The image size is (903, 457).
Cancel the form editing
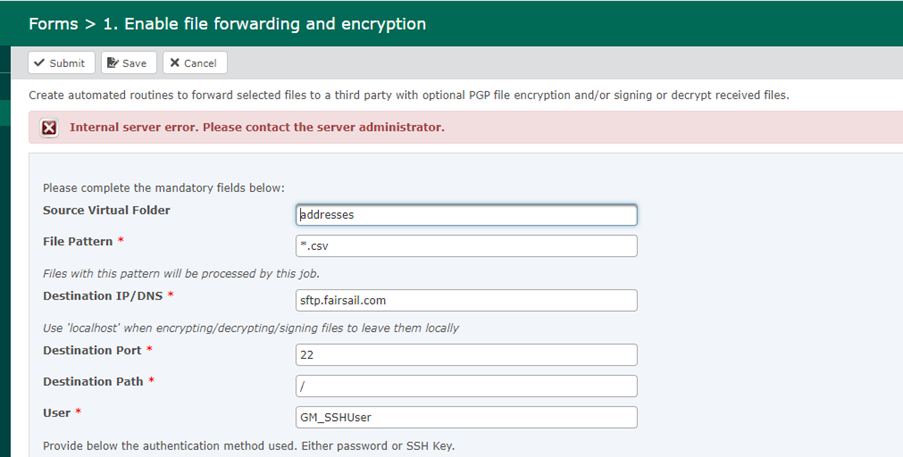tap(195, 63)
